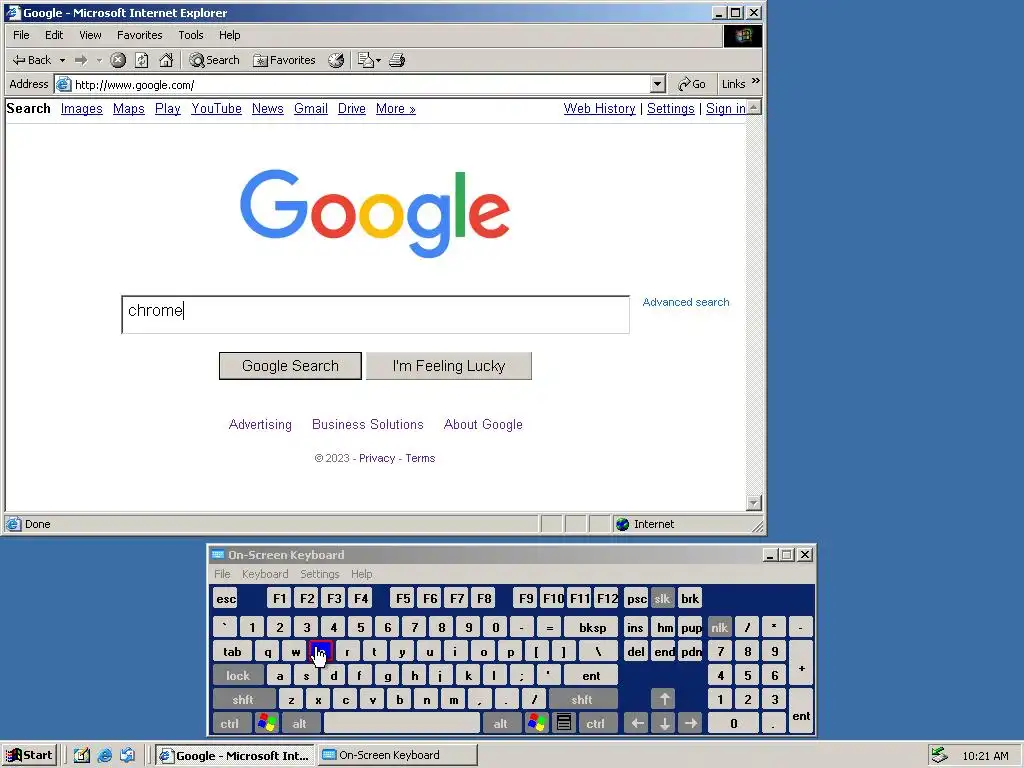Screen dimensions: 1024x768
Task: Click the up arrow key on On-Screen Keyboard
Action: 664,699
